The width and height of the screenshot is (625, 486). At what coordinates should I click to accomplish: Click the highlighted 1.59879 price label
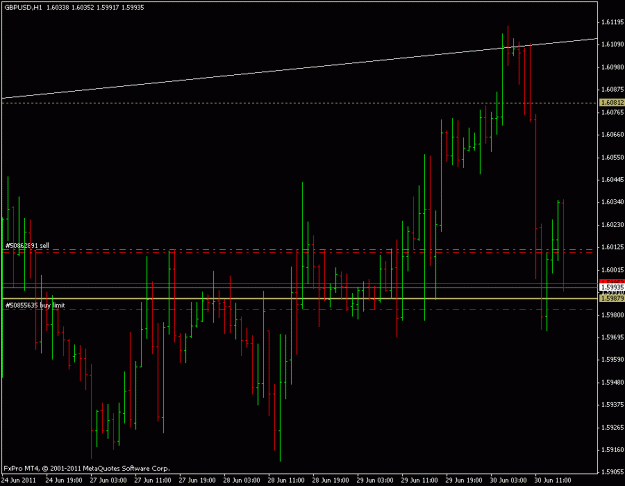pos(612,298)
